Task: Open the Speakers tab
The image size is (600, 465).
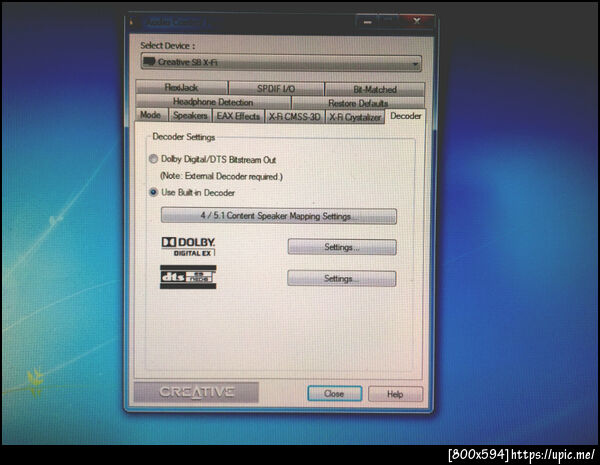Action: (190, 115)
